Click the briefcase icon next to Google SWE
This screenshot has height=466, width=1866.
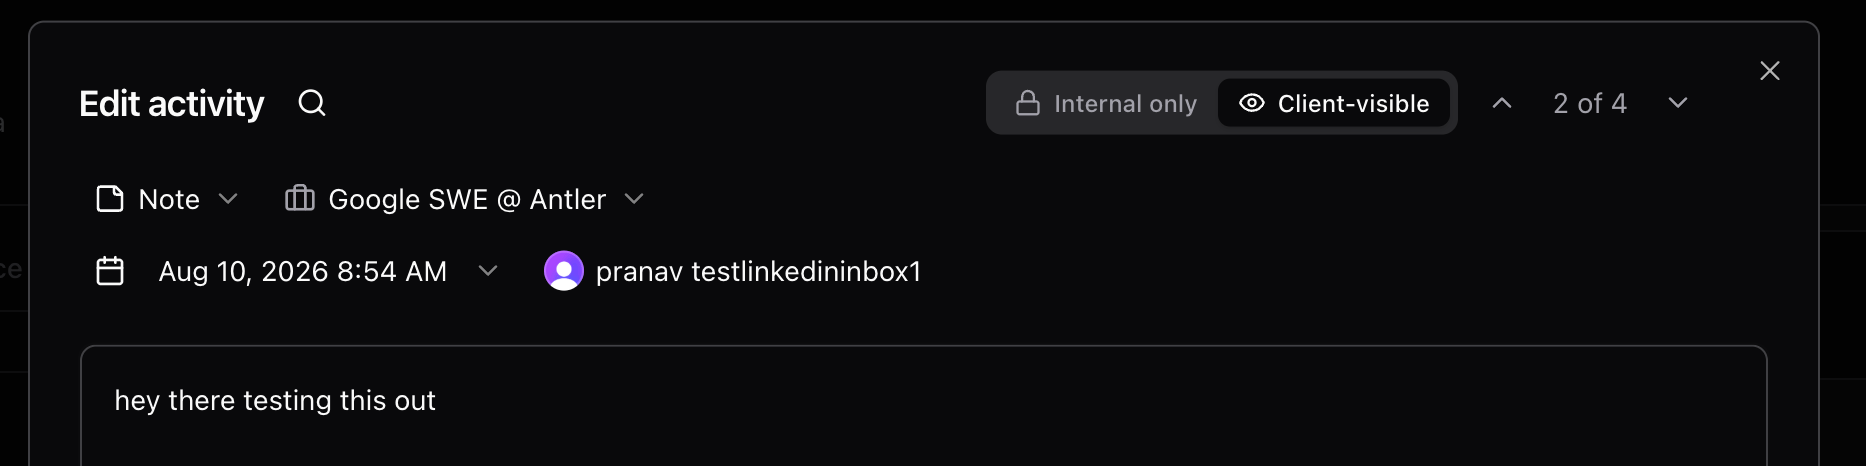point(300,198)
